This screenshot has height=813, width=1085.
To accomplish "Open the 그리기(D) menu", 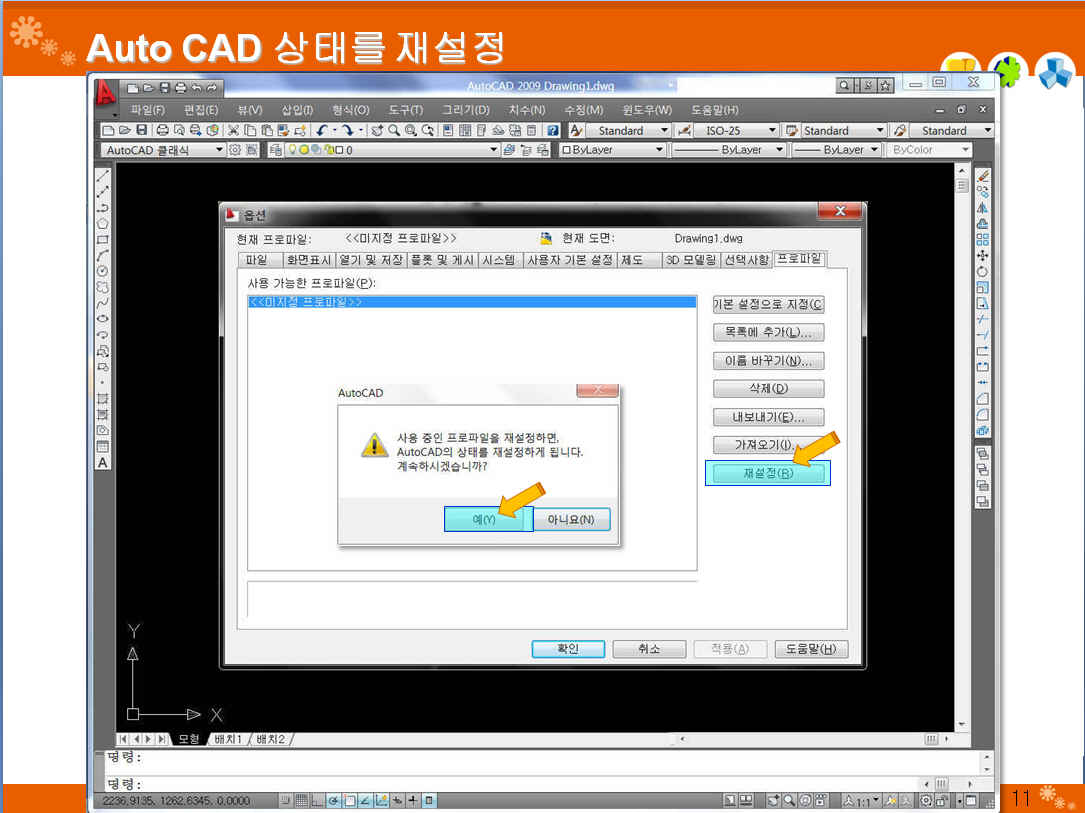I will point(465,110).
